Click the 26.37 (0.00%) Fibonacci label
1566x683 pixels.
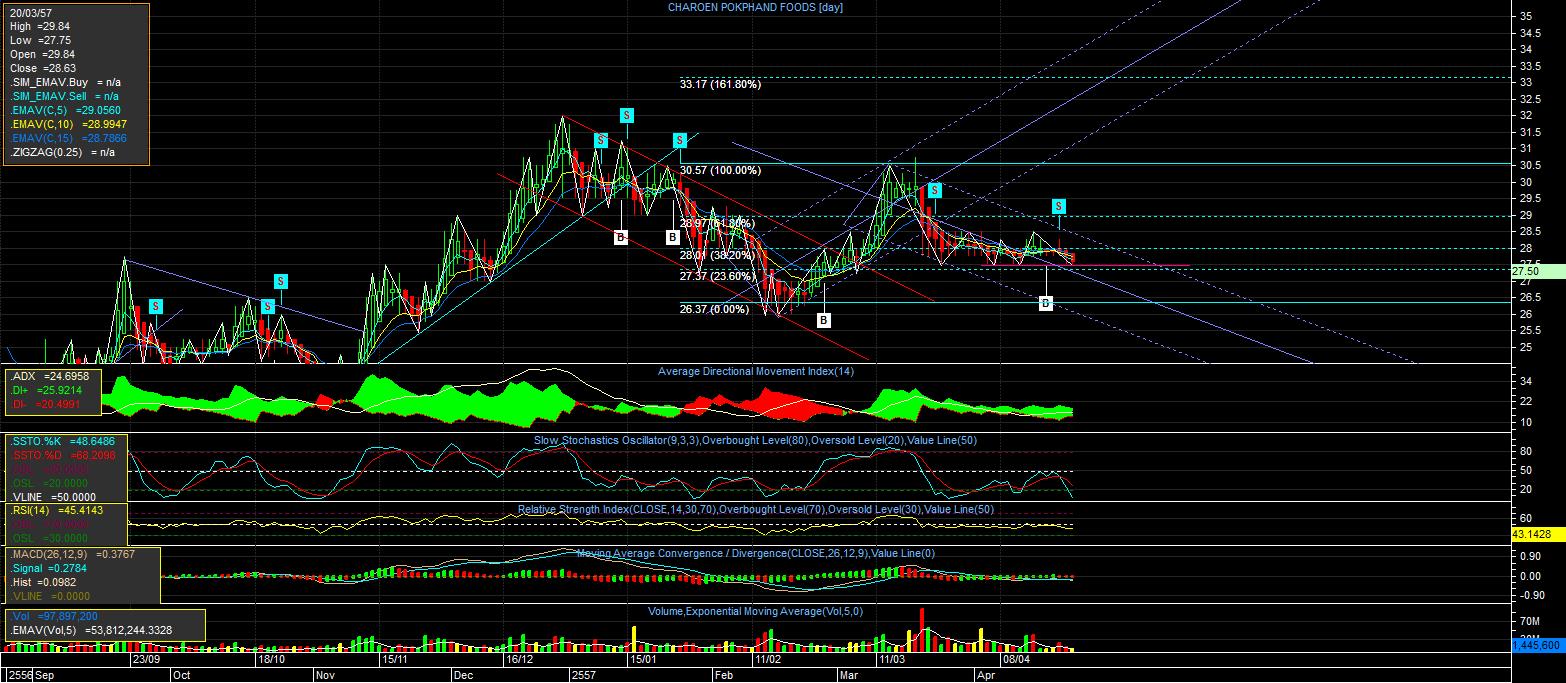(x=714, y=309)
